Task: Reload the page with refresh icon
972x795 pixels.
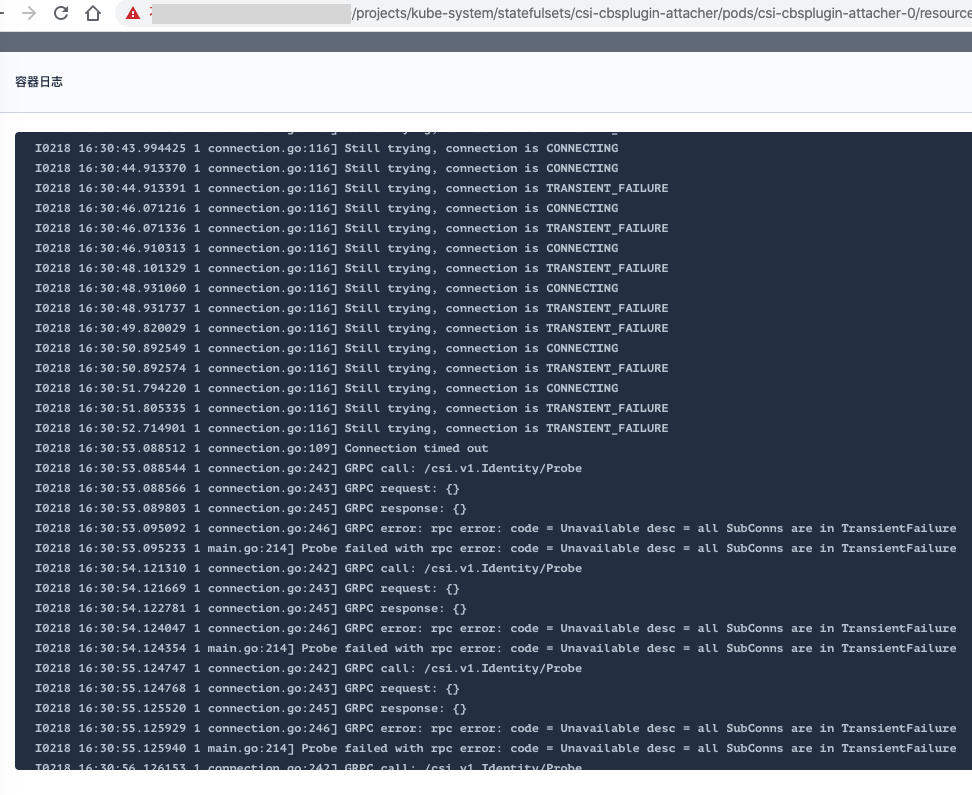Action: tap(61, 12)
